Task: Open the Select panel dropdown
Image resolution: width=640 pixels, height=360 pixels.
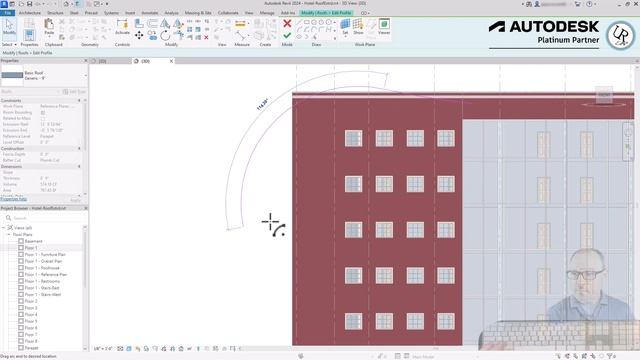Action: point(9,44)
